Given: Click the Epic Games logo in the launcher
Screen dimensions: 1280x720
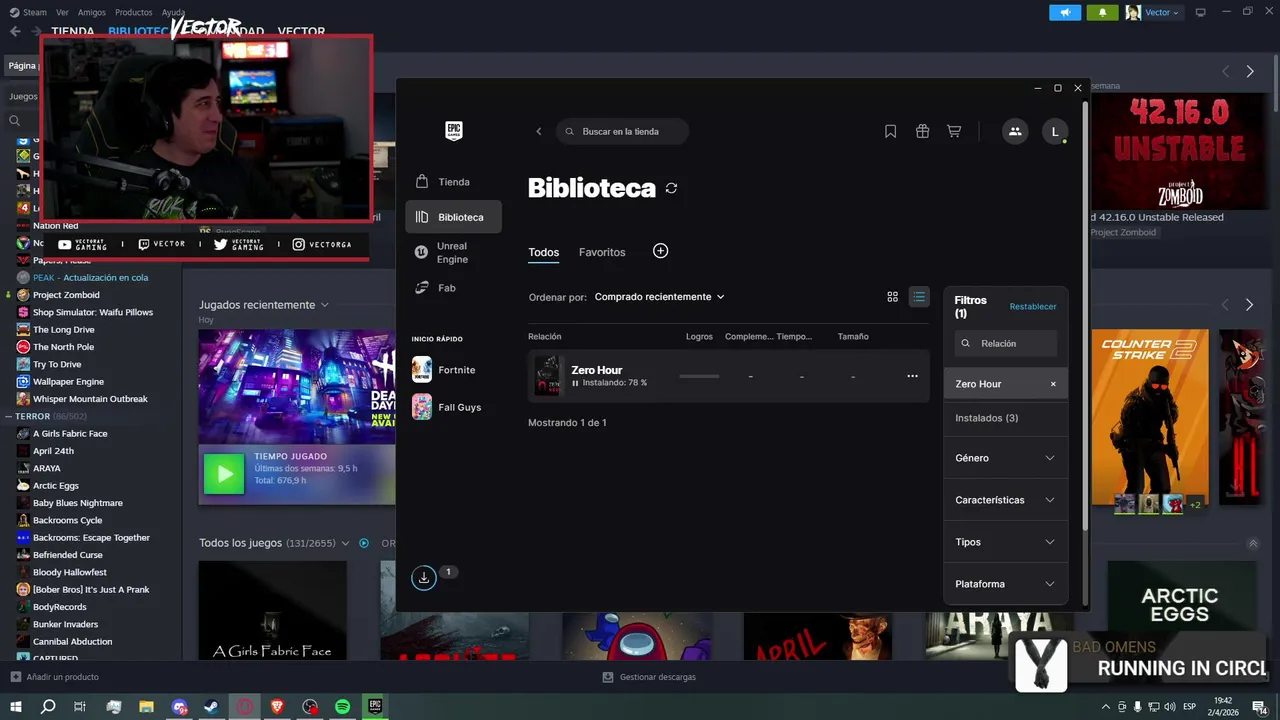Looking at the screenshot, I should click(454, 130).
